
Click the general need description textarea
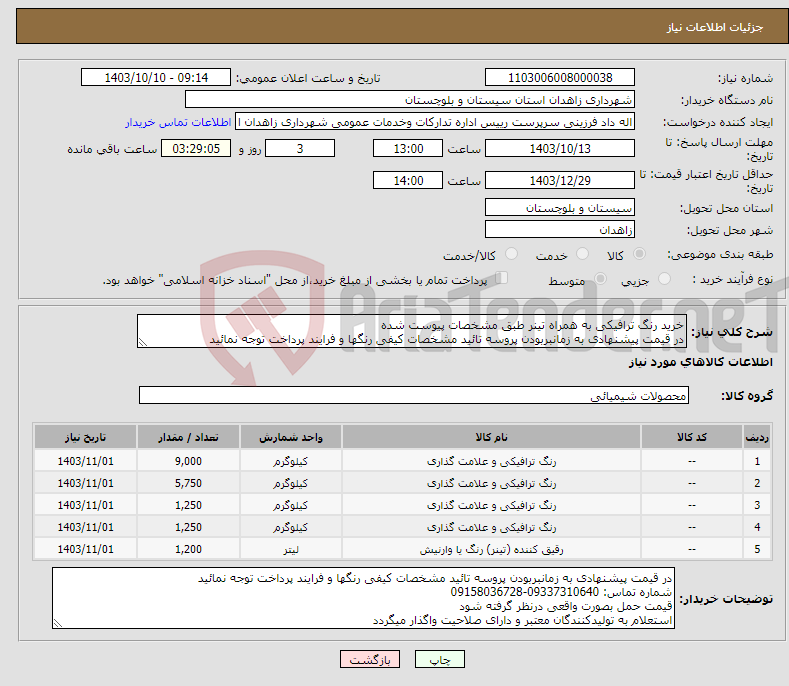point(412,332)
